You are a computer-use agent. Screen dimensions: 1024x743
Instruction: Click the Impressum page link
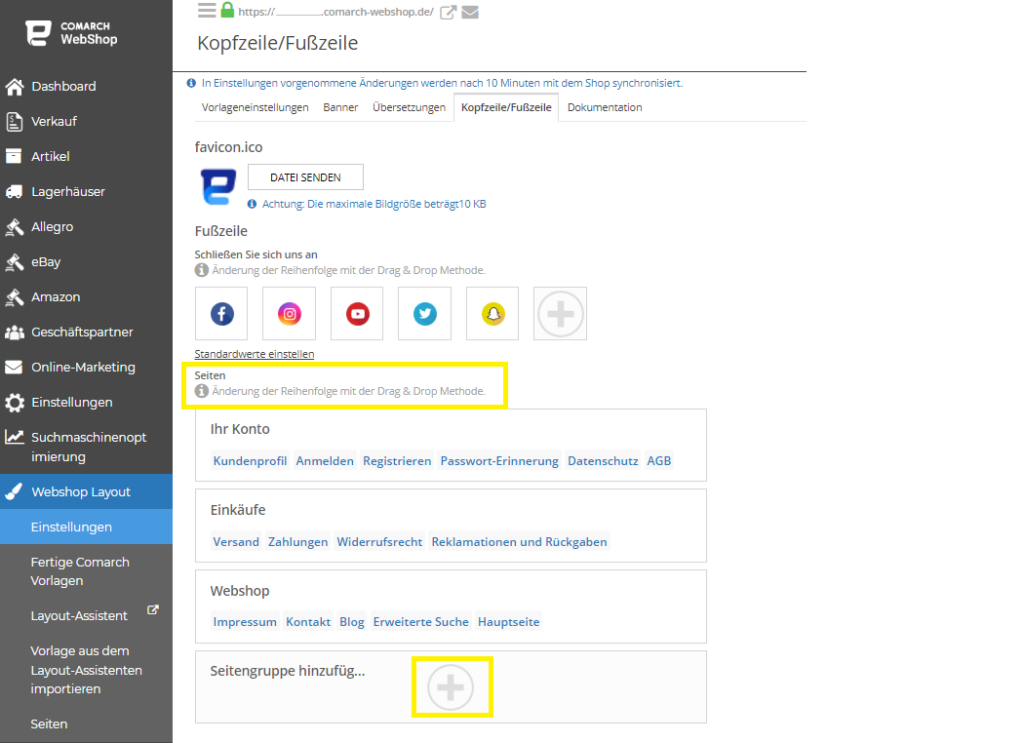[x=245, y=622]
